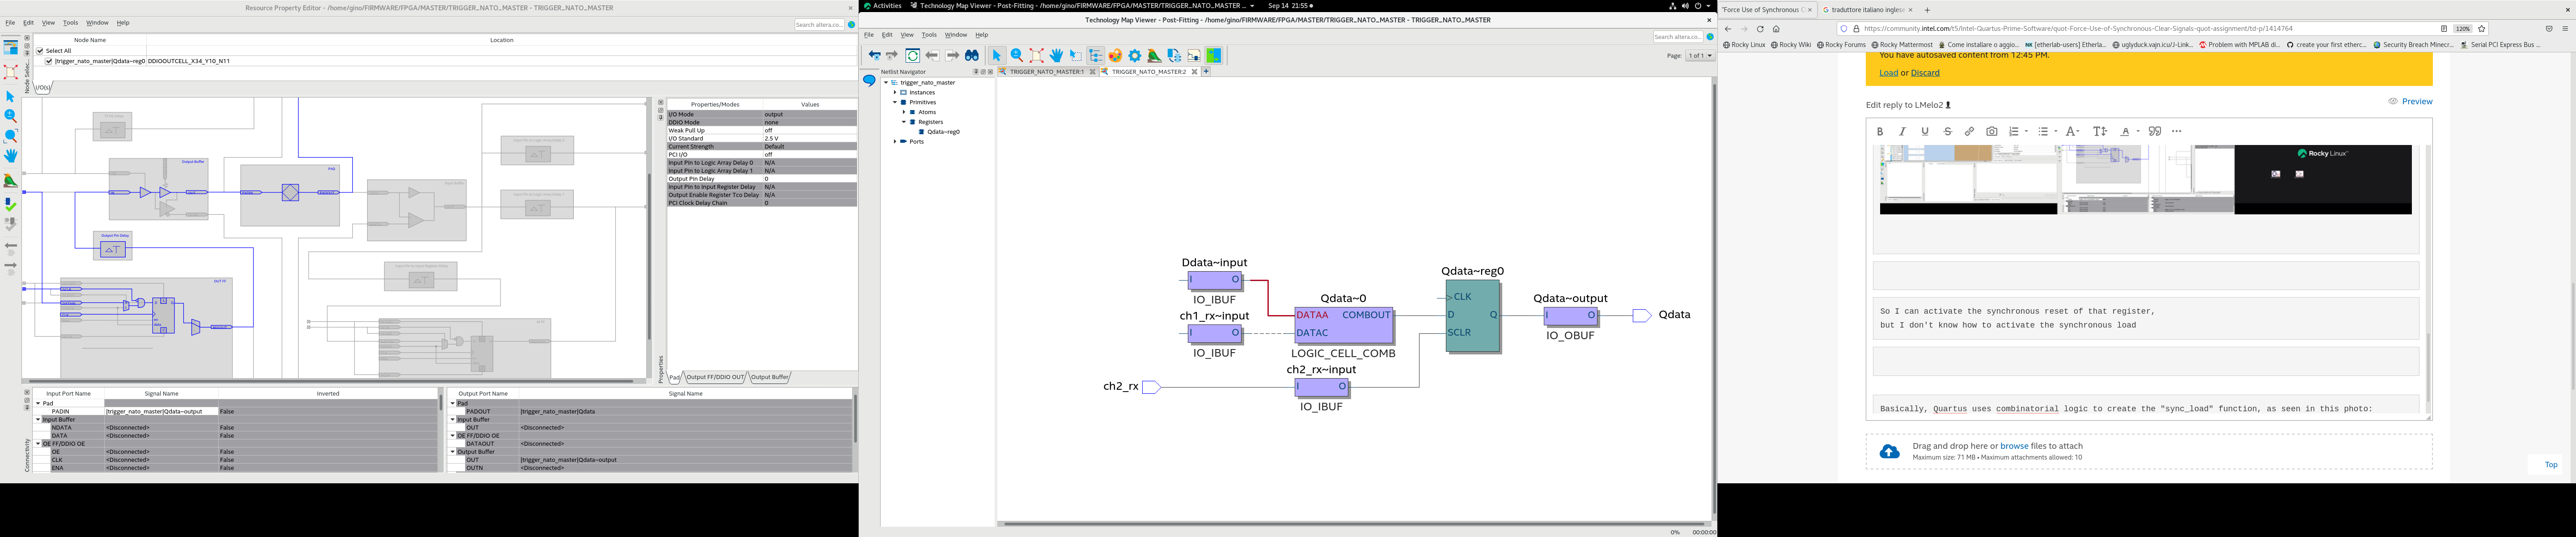Click the refresh icon in Technology Map toolbar

pyautogui.click(x=912, y=56)
